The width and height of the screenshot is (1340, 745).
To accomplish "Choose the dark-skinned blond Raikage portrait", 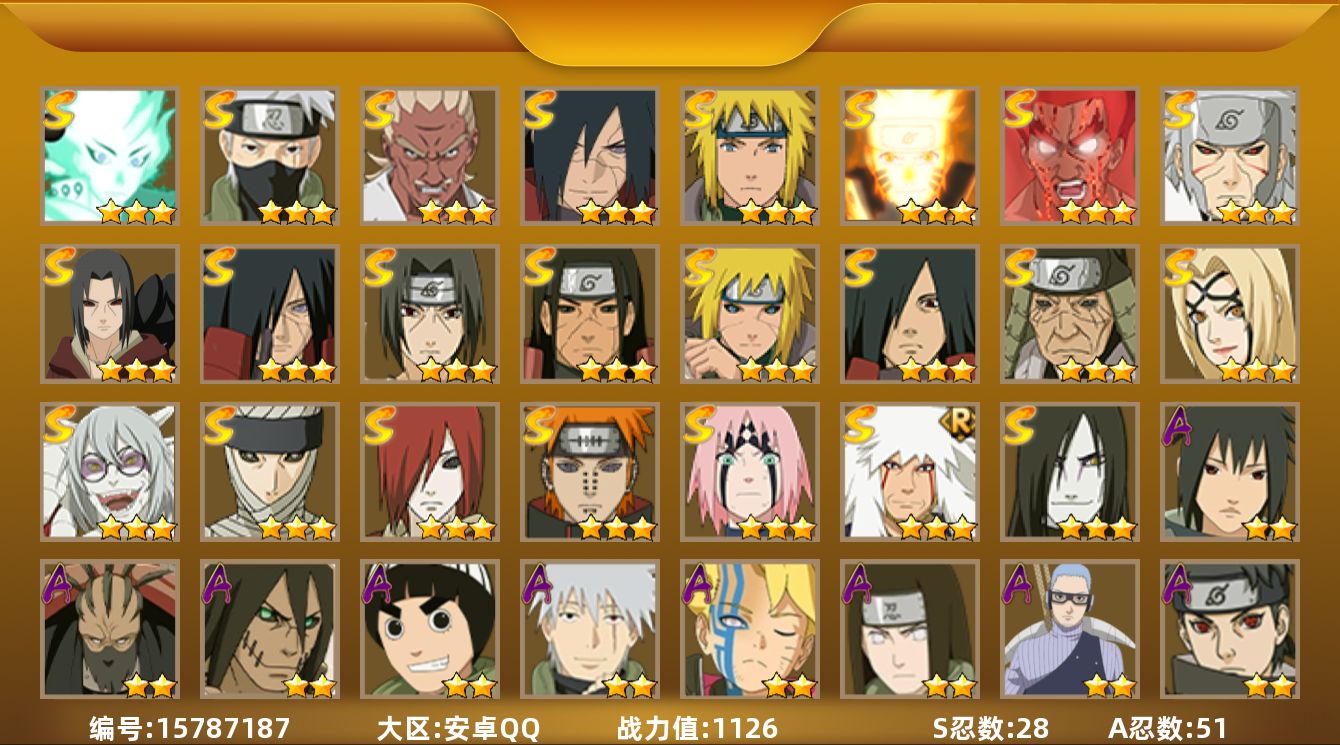I will [429, 155].
